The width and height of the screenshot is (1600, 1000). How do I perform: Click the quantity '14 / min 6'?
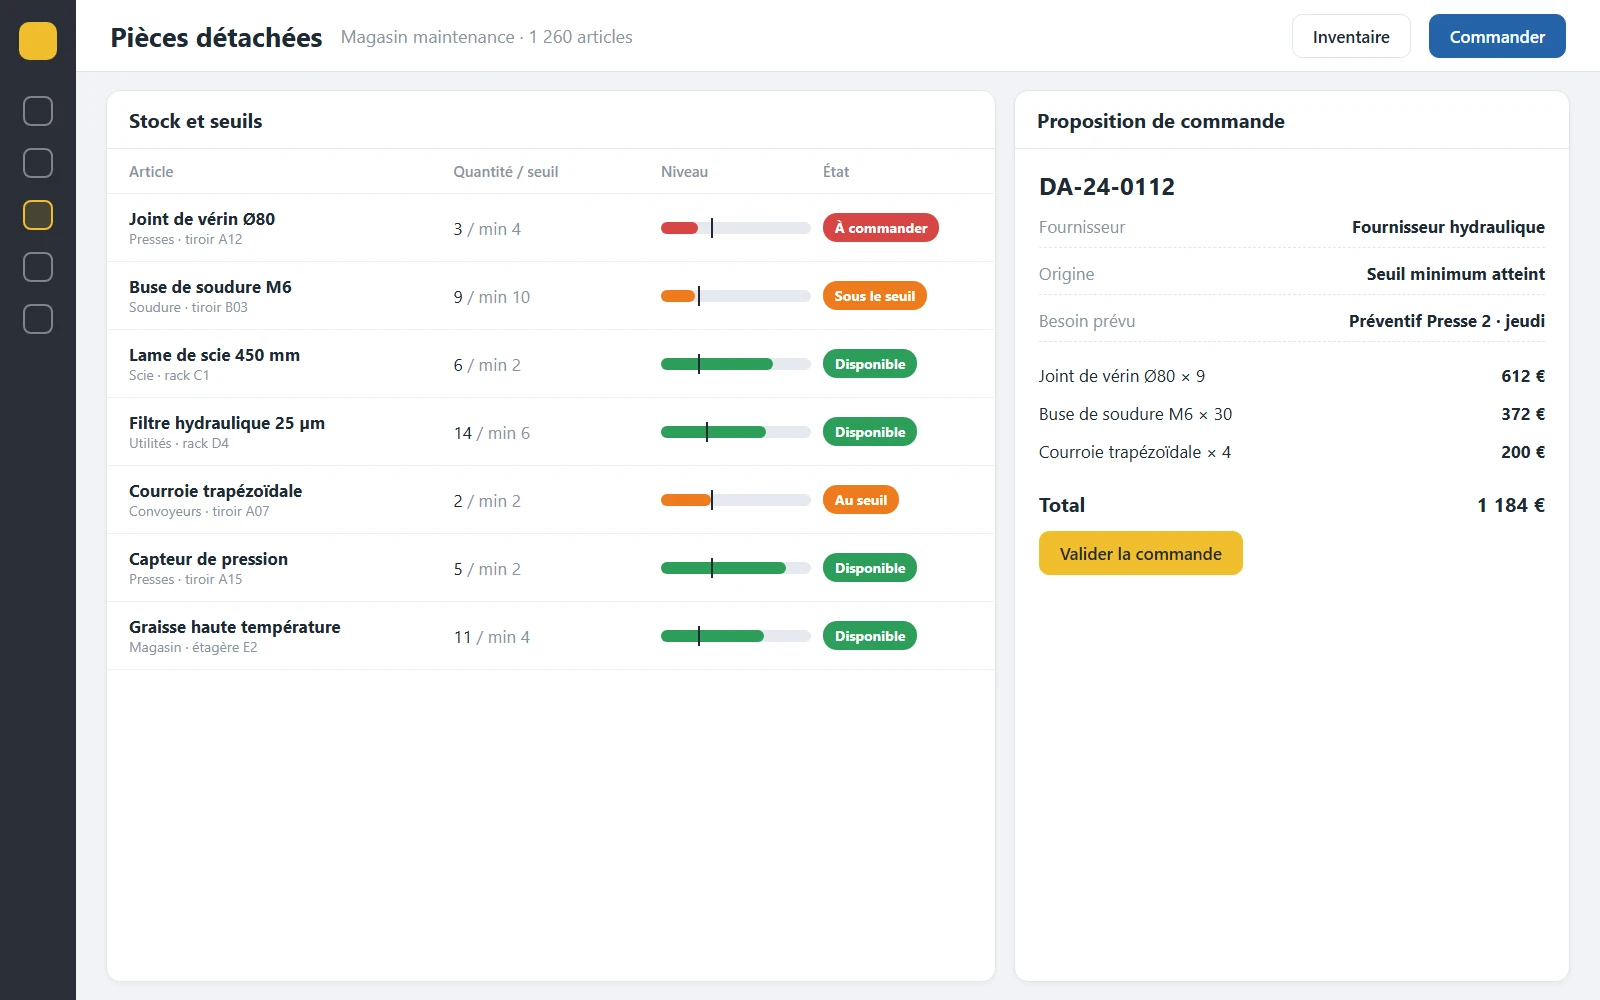pyautogui.click(x=492, y=433)
